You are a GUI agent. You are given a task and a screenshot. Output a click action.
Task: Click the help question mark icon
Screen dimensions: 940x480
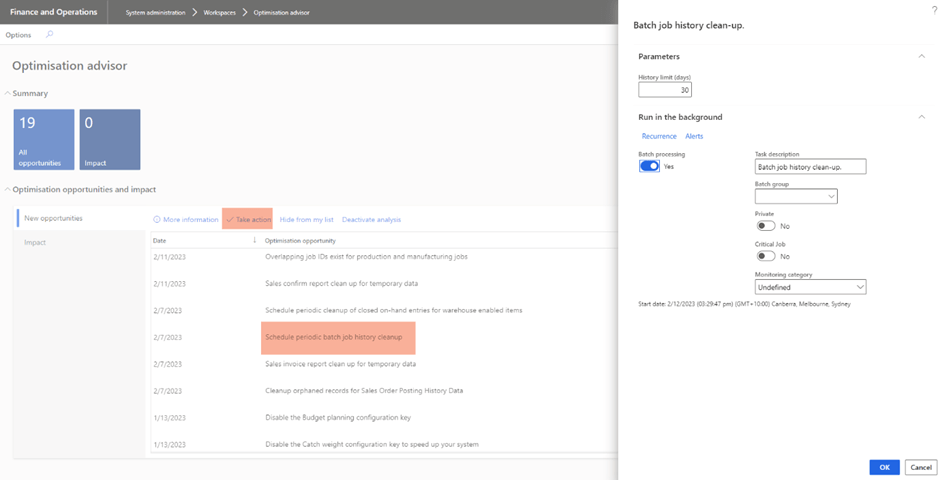(933, 9)
